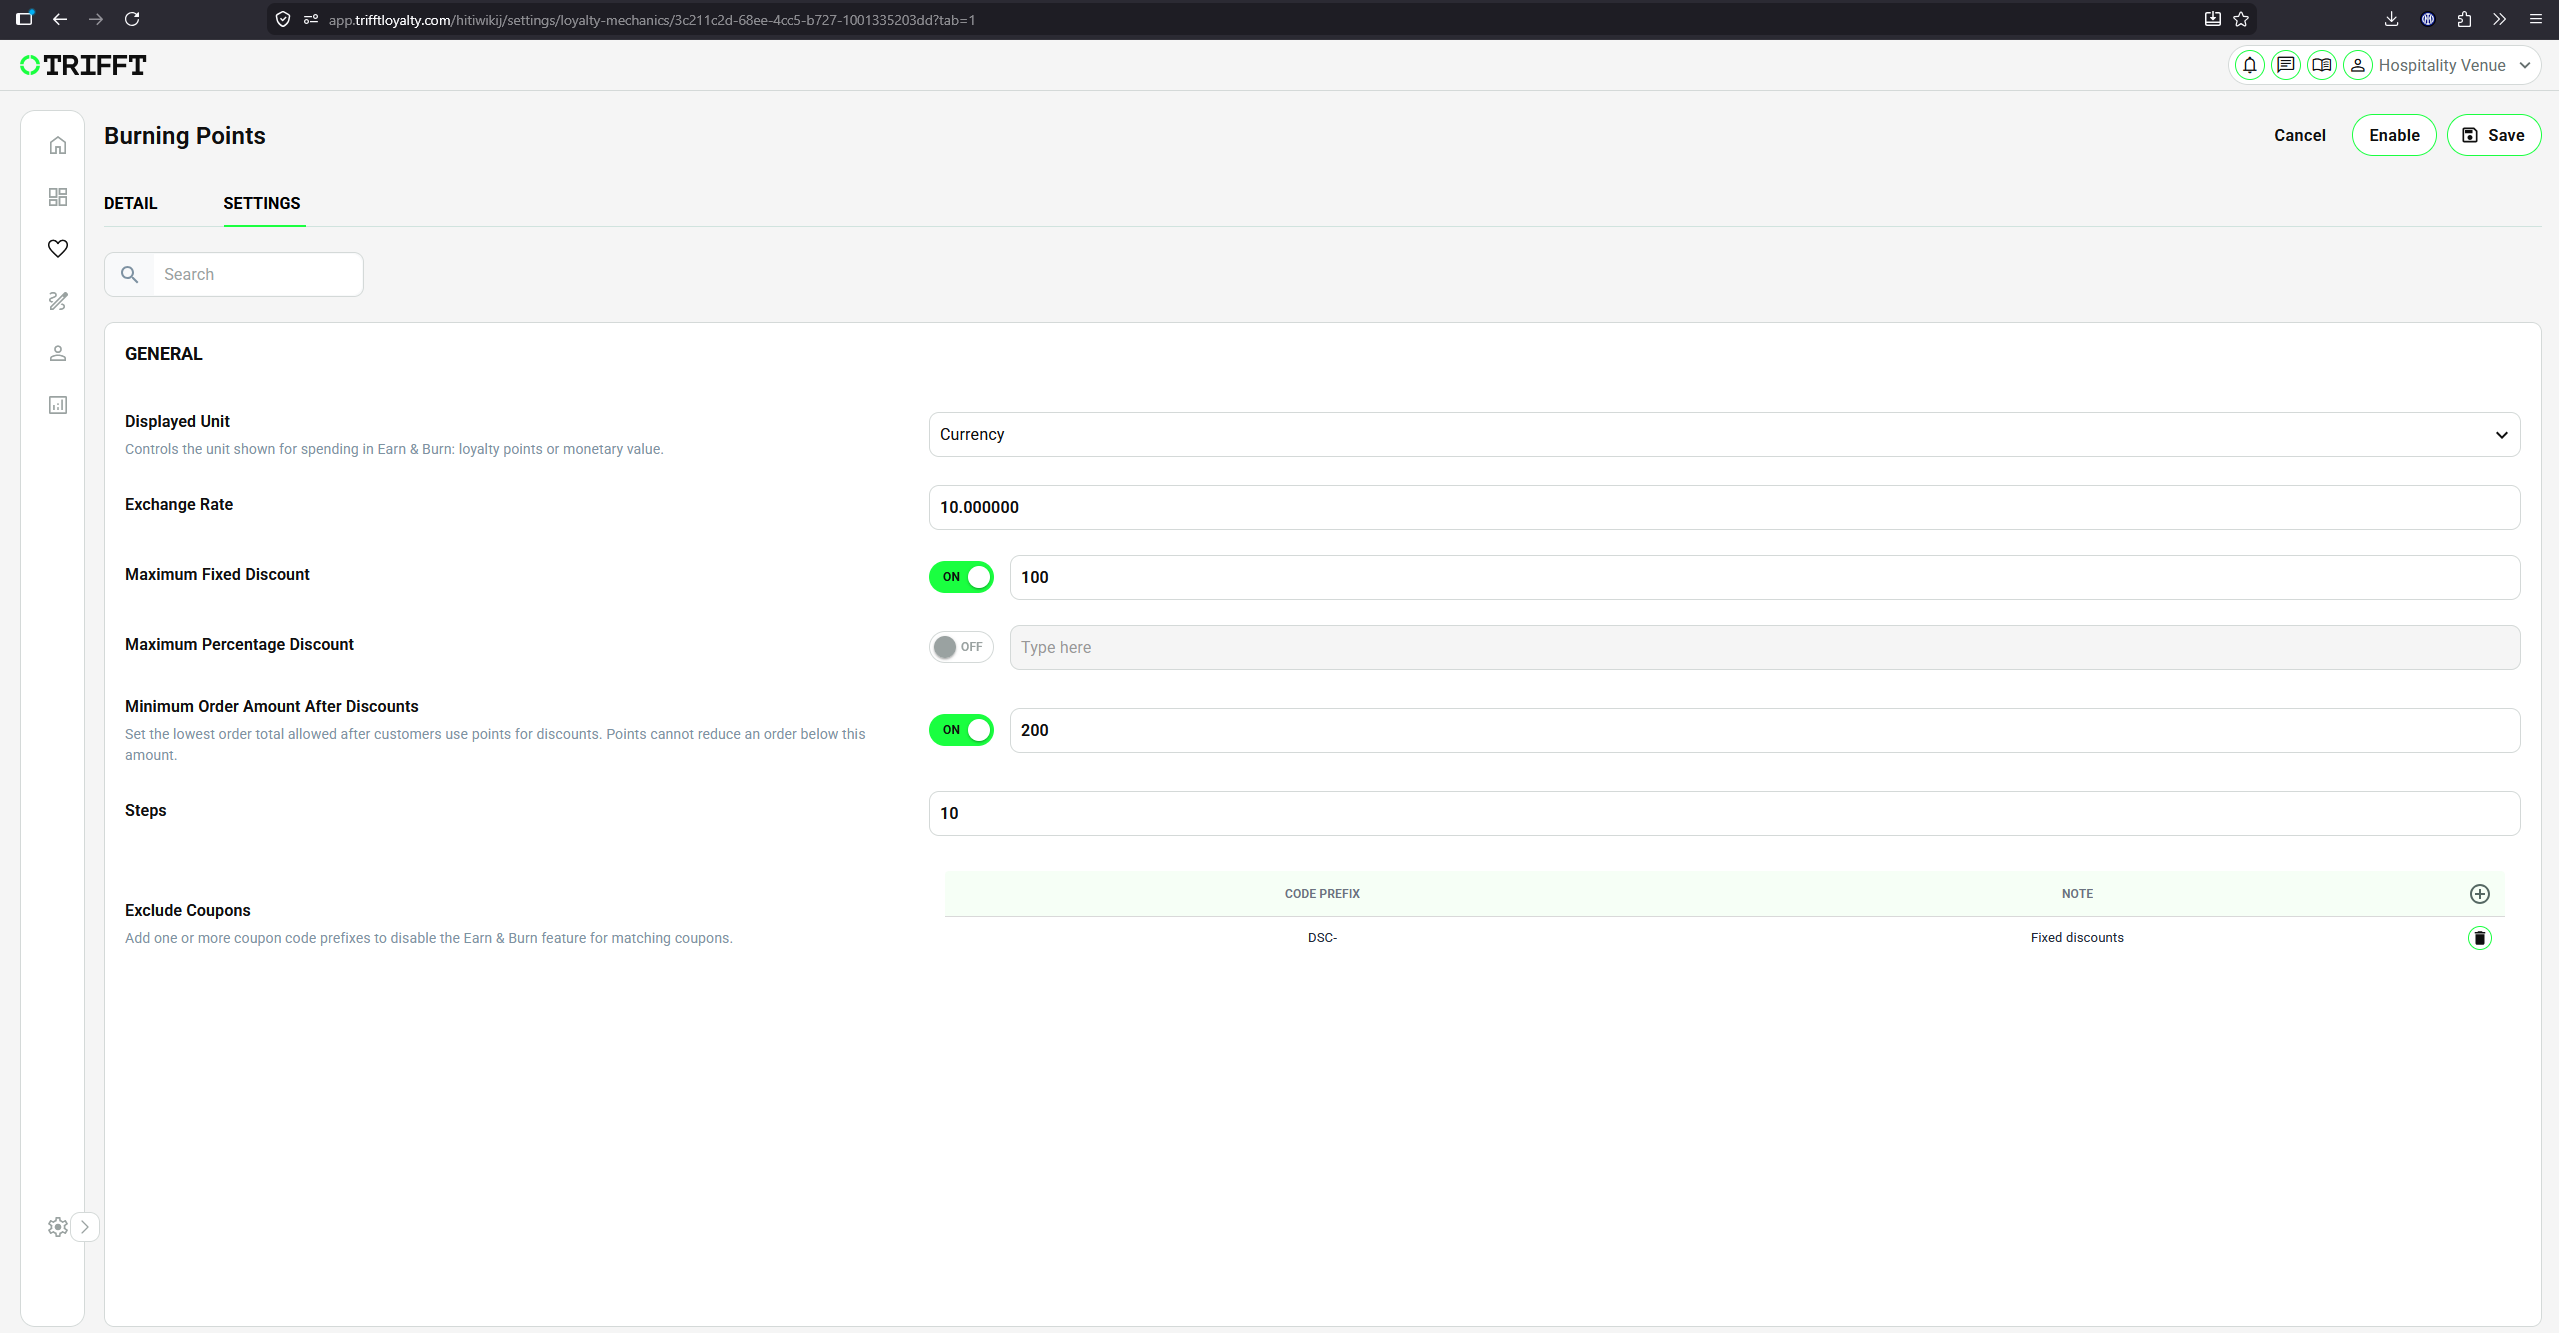
Task: Open the browser downloads icon
Action: pyautogui.click(x=2392, y=19)
